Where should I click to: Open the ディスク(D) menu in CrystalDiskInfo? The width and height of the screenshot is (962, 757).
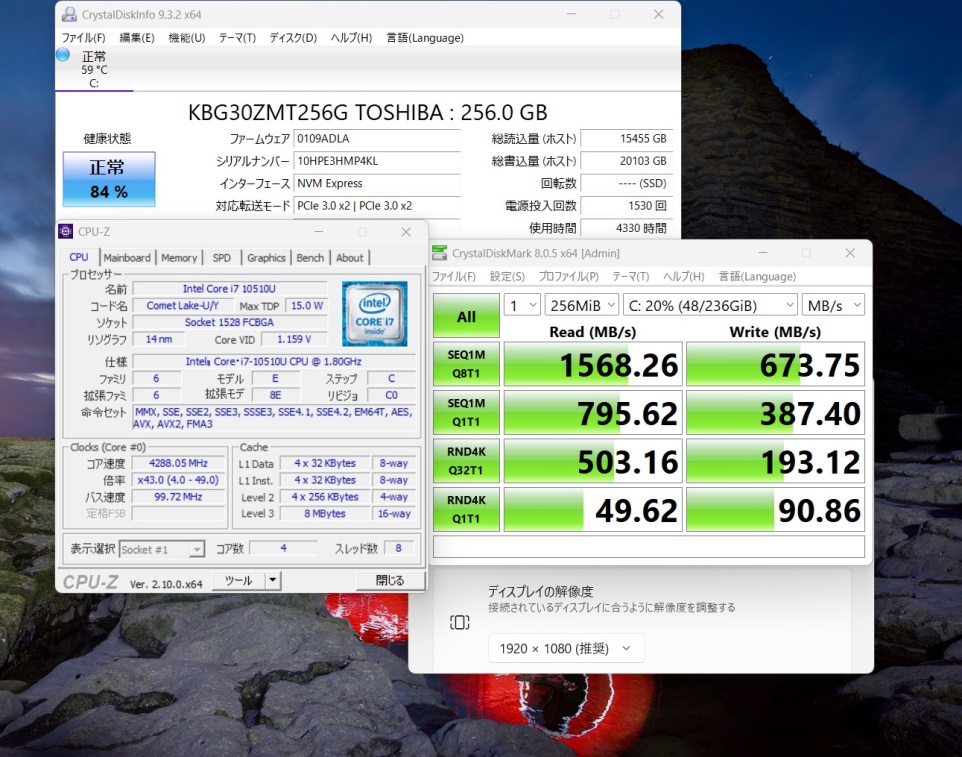coord(293,38)
